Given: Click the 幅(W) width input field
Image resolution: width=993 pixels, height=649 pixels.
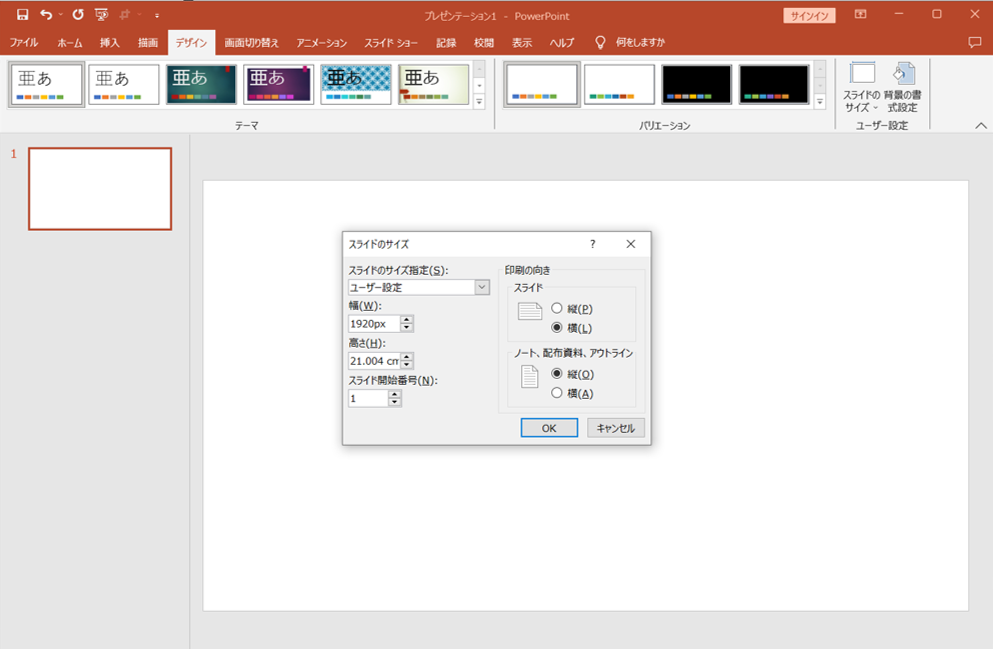Looking at the screenshot, I should 374,324.
